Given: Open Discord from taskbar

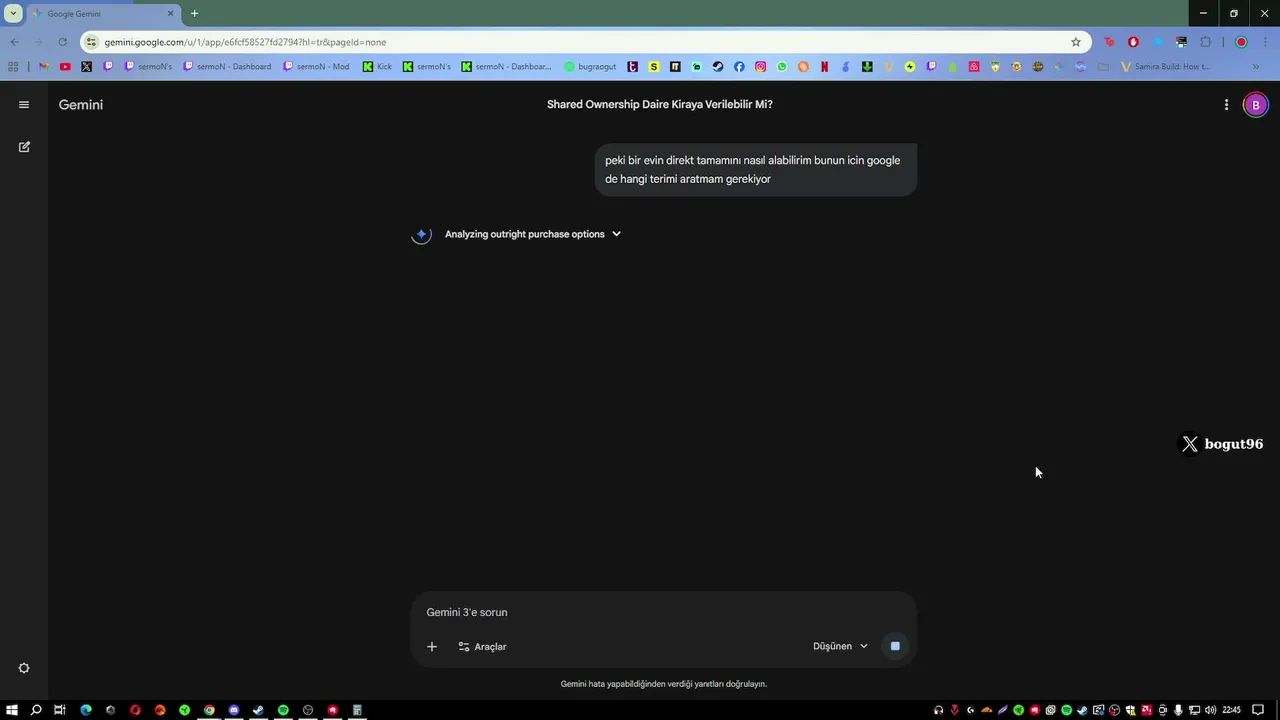Looking at the screenshot, I should (x=234, y=710).
